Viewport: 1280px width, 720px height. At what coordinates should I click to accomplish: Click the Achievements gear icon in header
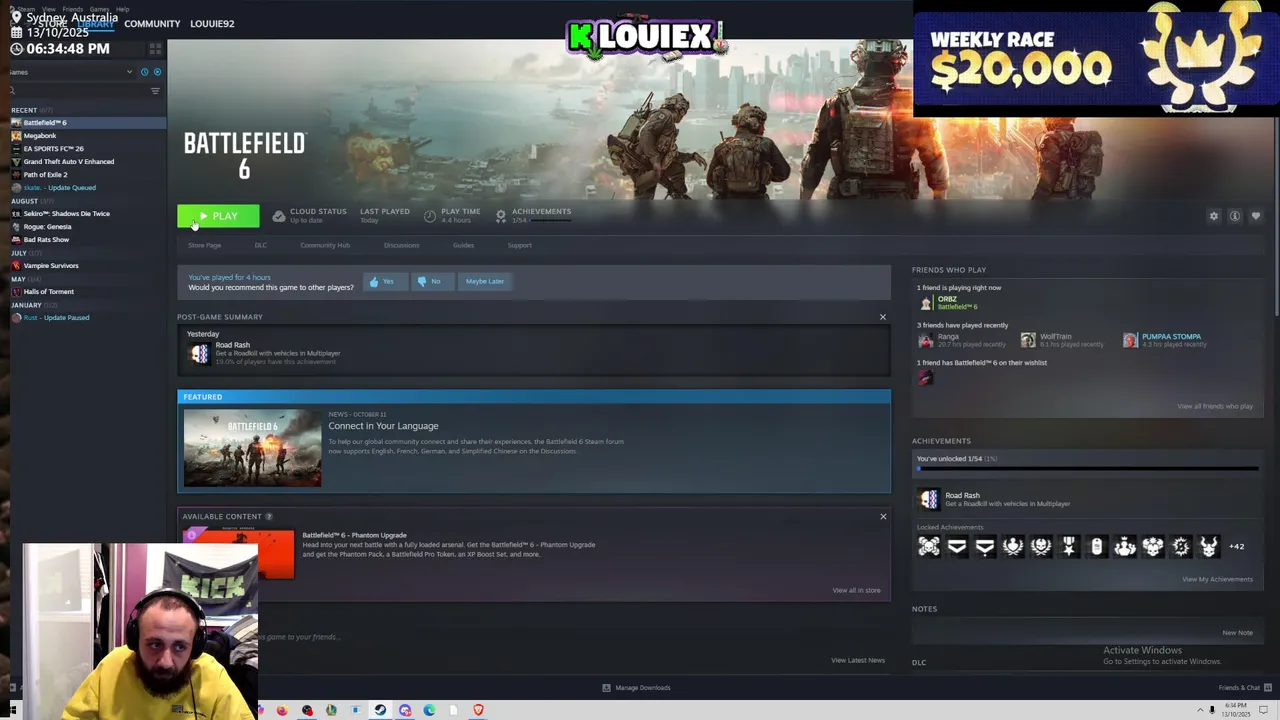(x=501, y=216)
